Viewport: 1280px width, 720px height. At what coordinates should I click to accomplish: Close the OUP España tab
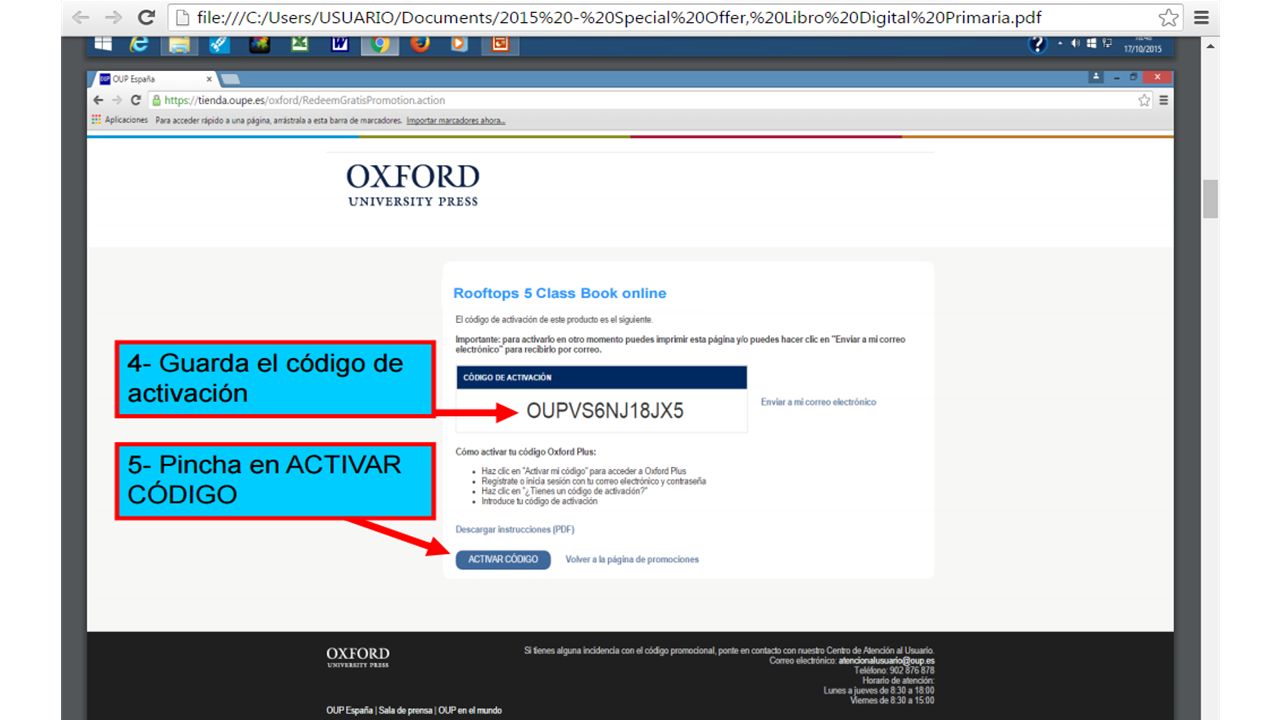pos(209,79)
